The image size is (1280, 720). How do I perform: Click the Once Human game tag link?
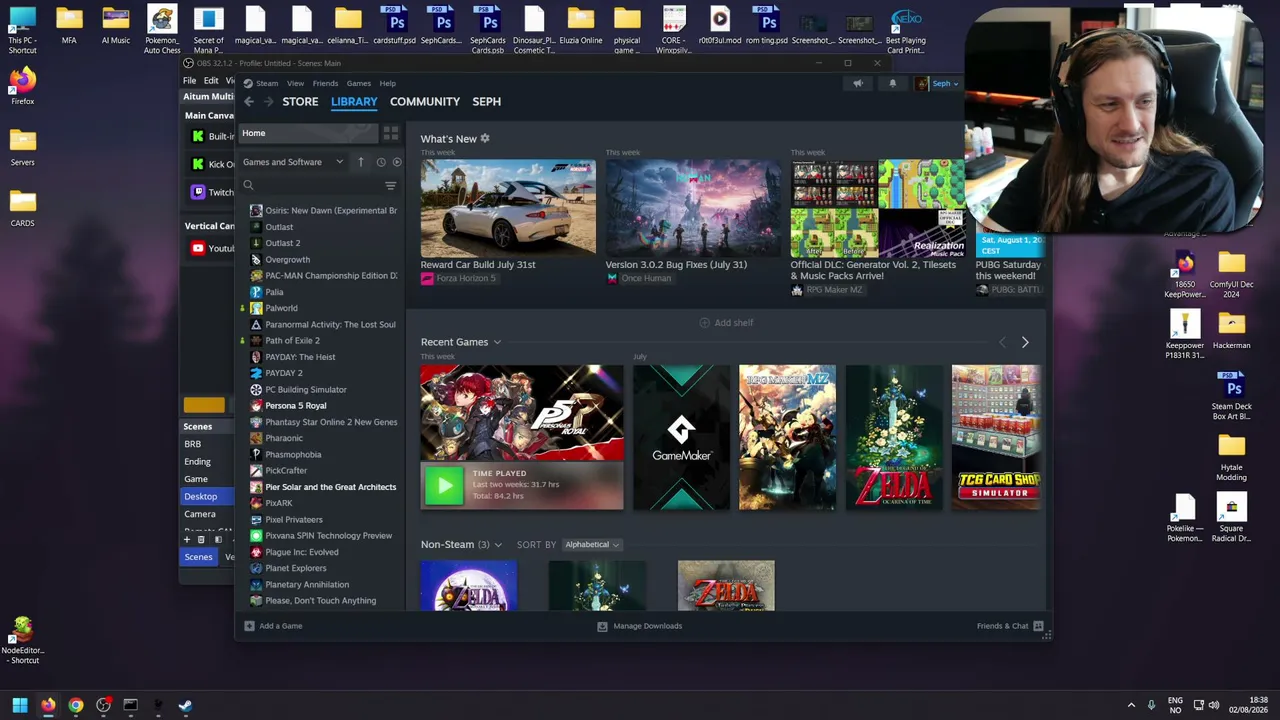point(639,278)
